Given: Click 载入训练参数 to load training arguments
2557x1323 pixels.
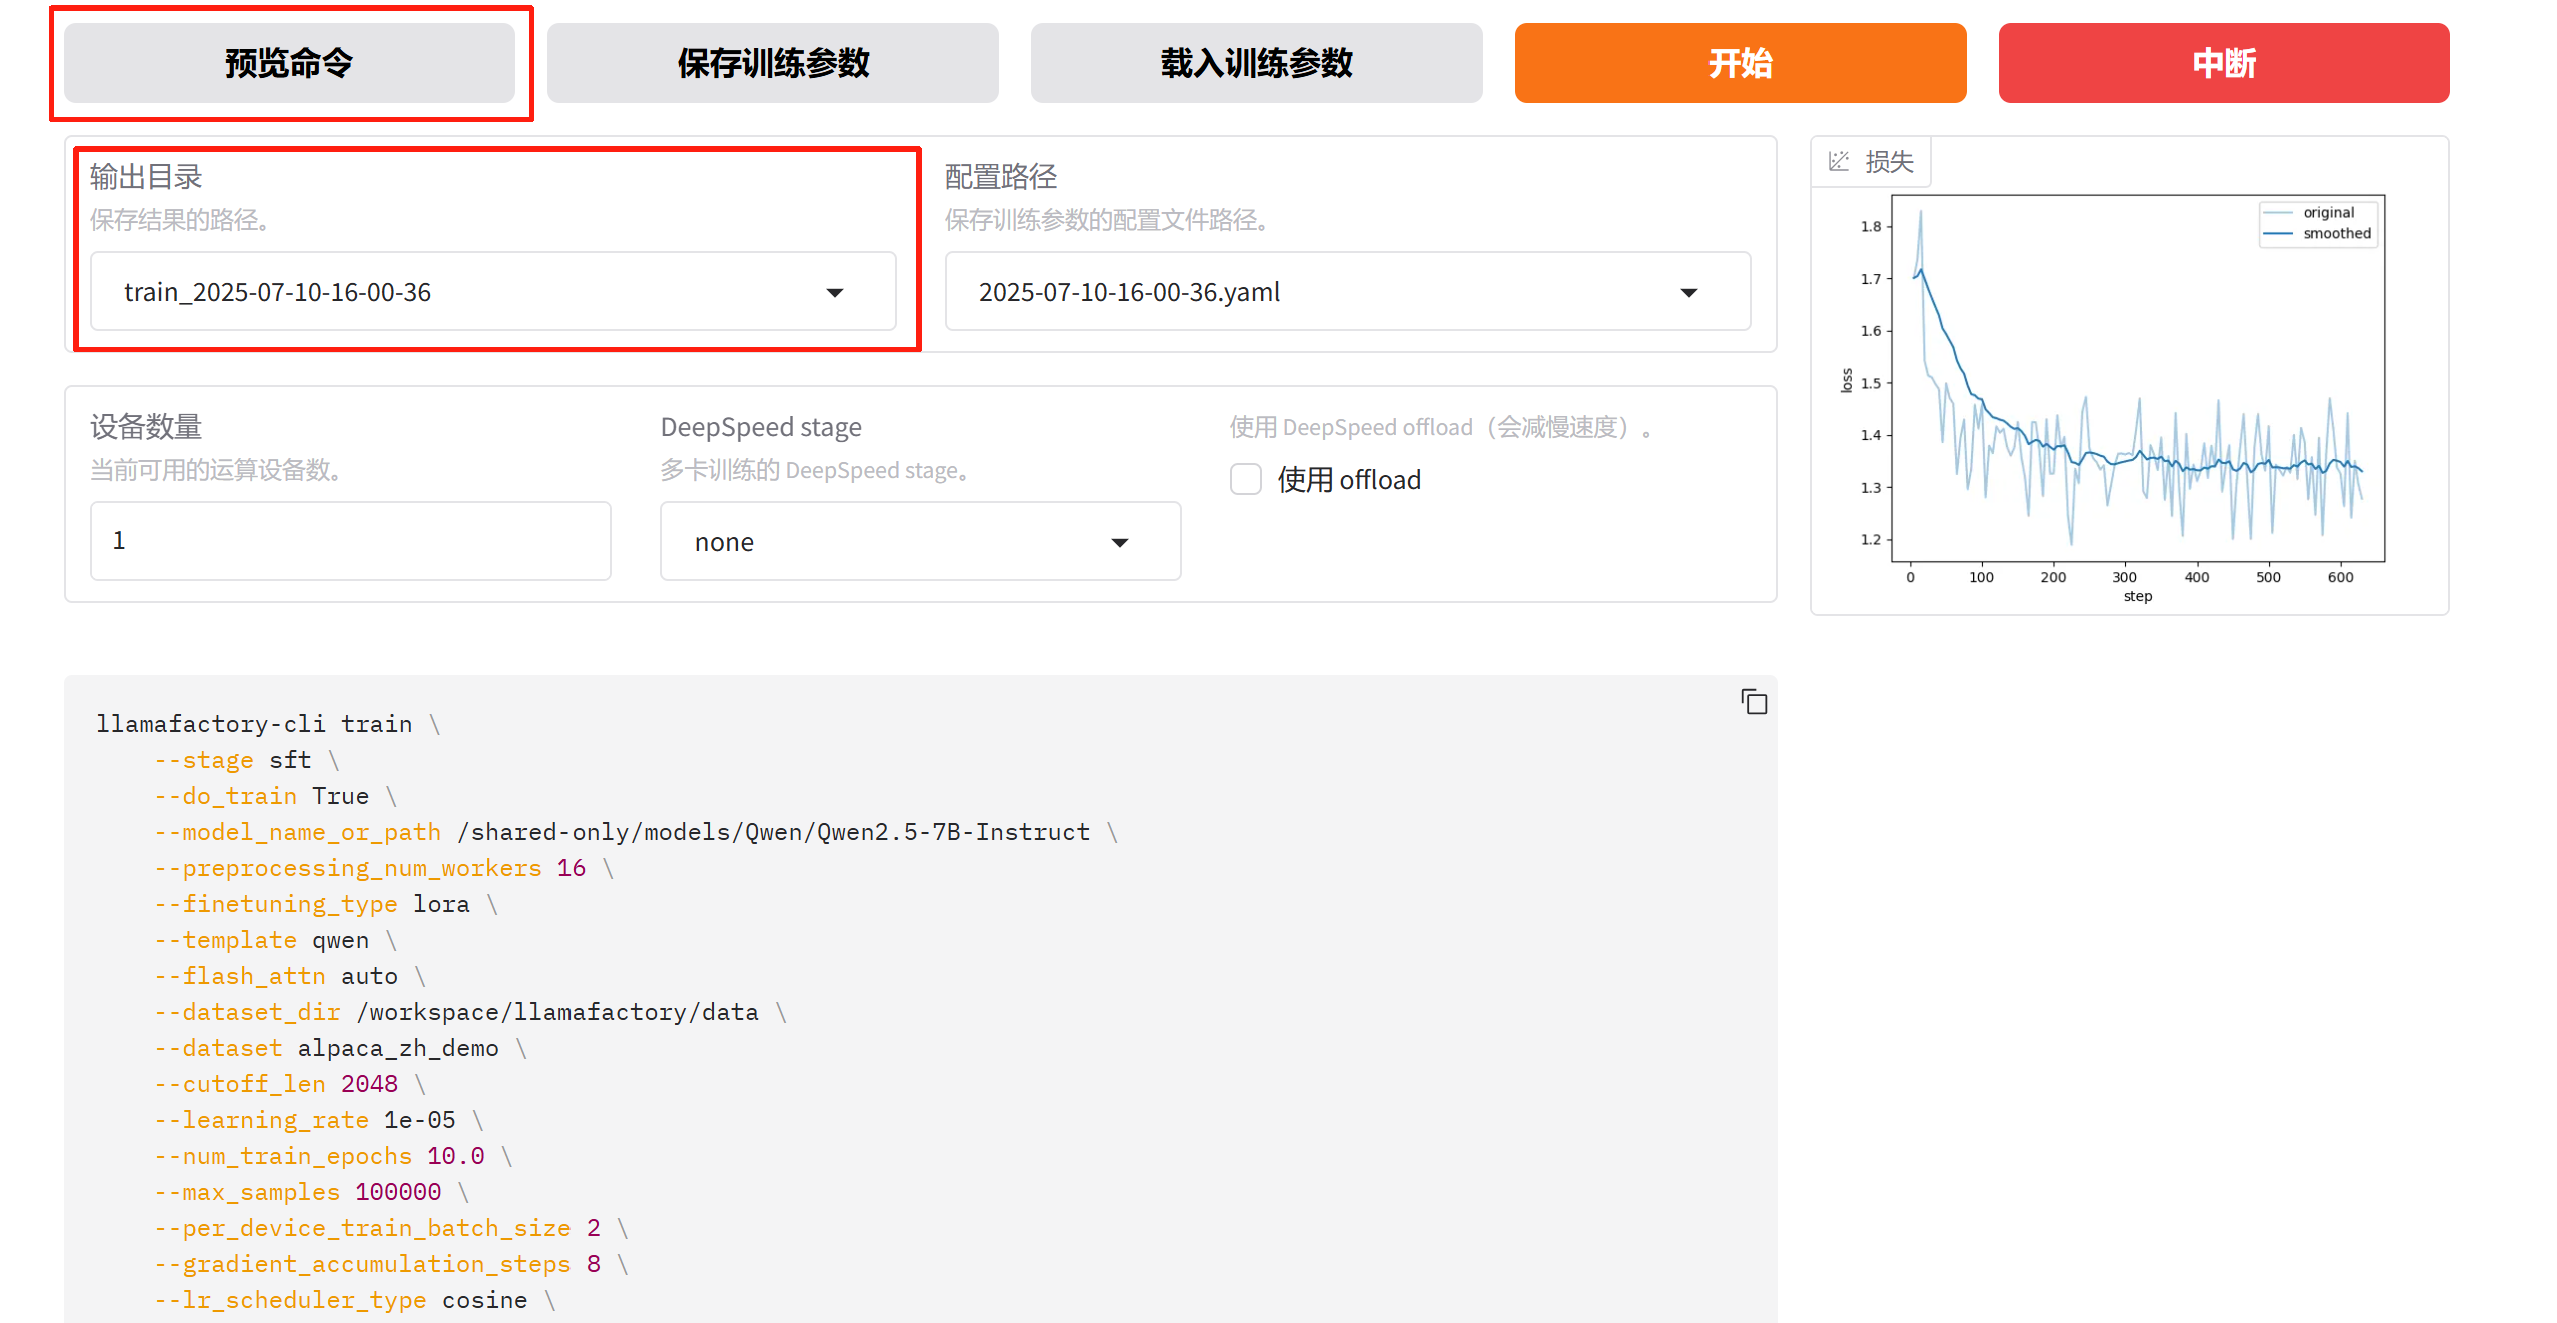Looking at the screenshot, I should (x=1255, y=62).
